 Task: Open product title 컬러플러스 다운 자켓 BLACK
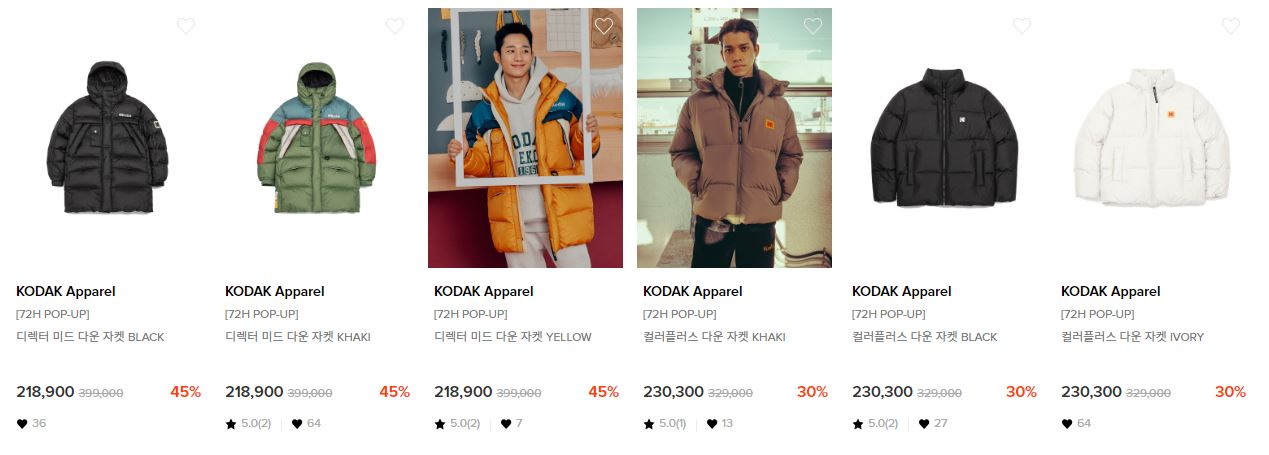(925, 337)
